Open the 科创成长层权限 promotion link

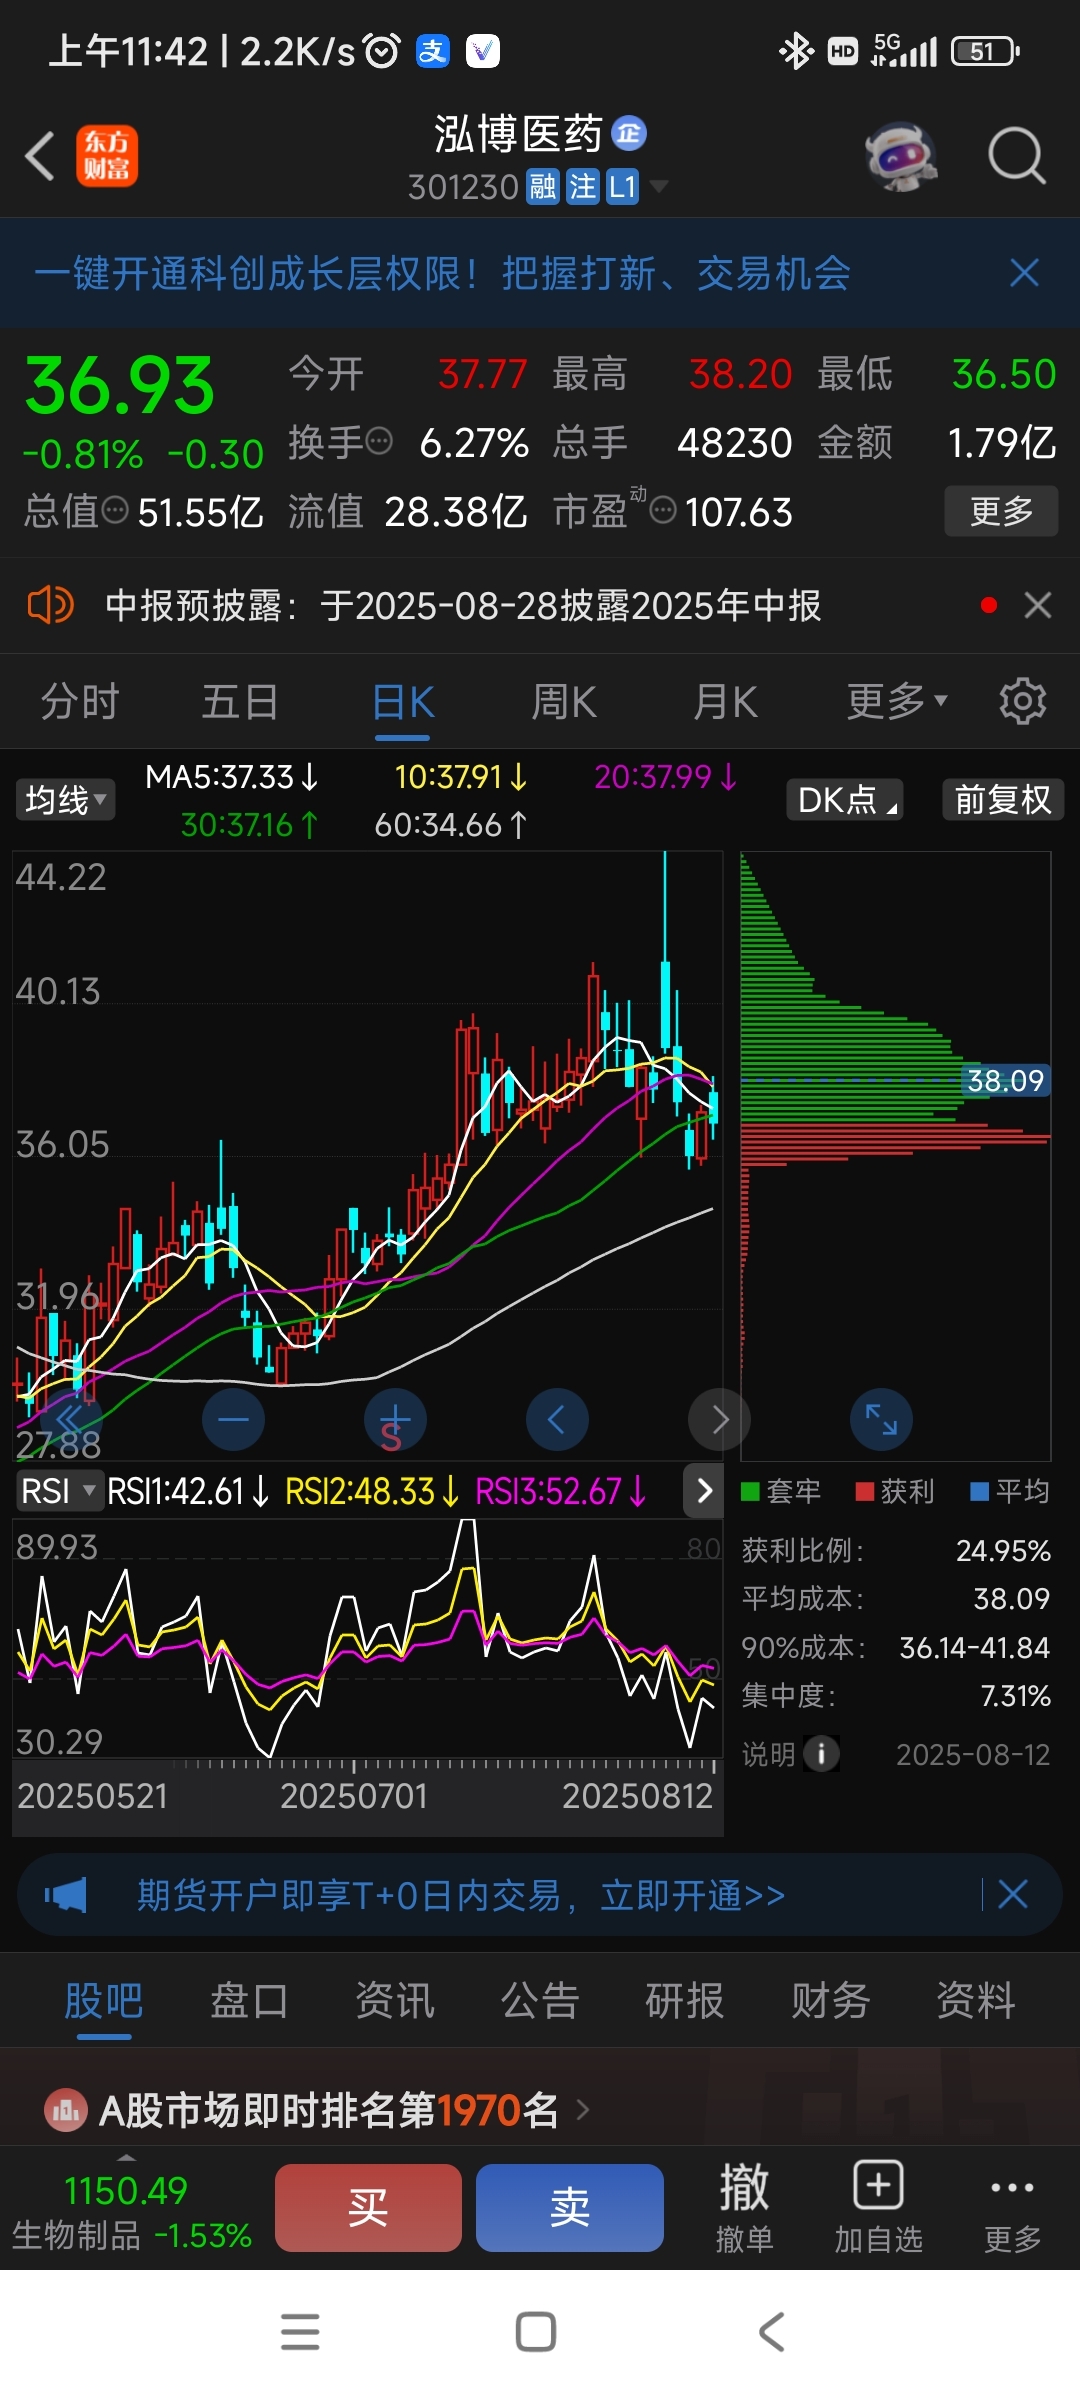click(x=442, y=273)
